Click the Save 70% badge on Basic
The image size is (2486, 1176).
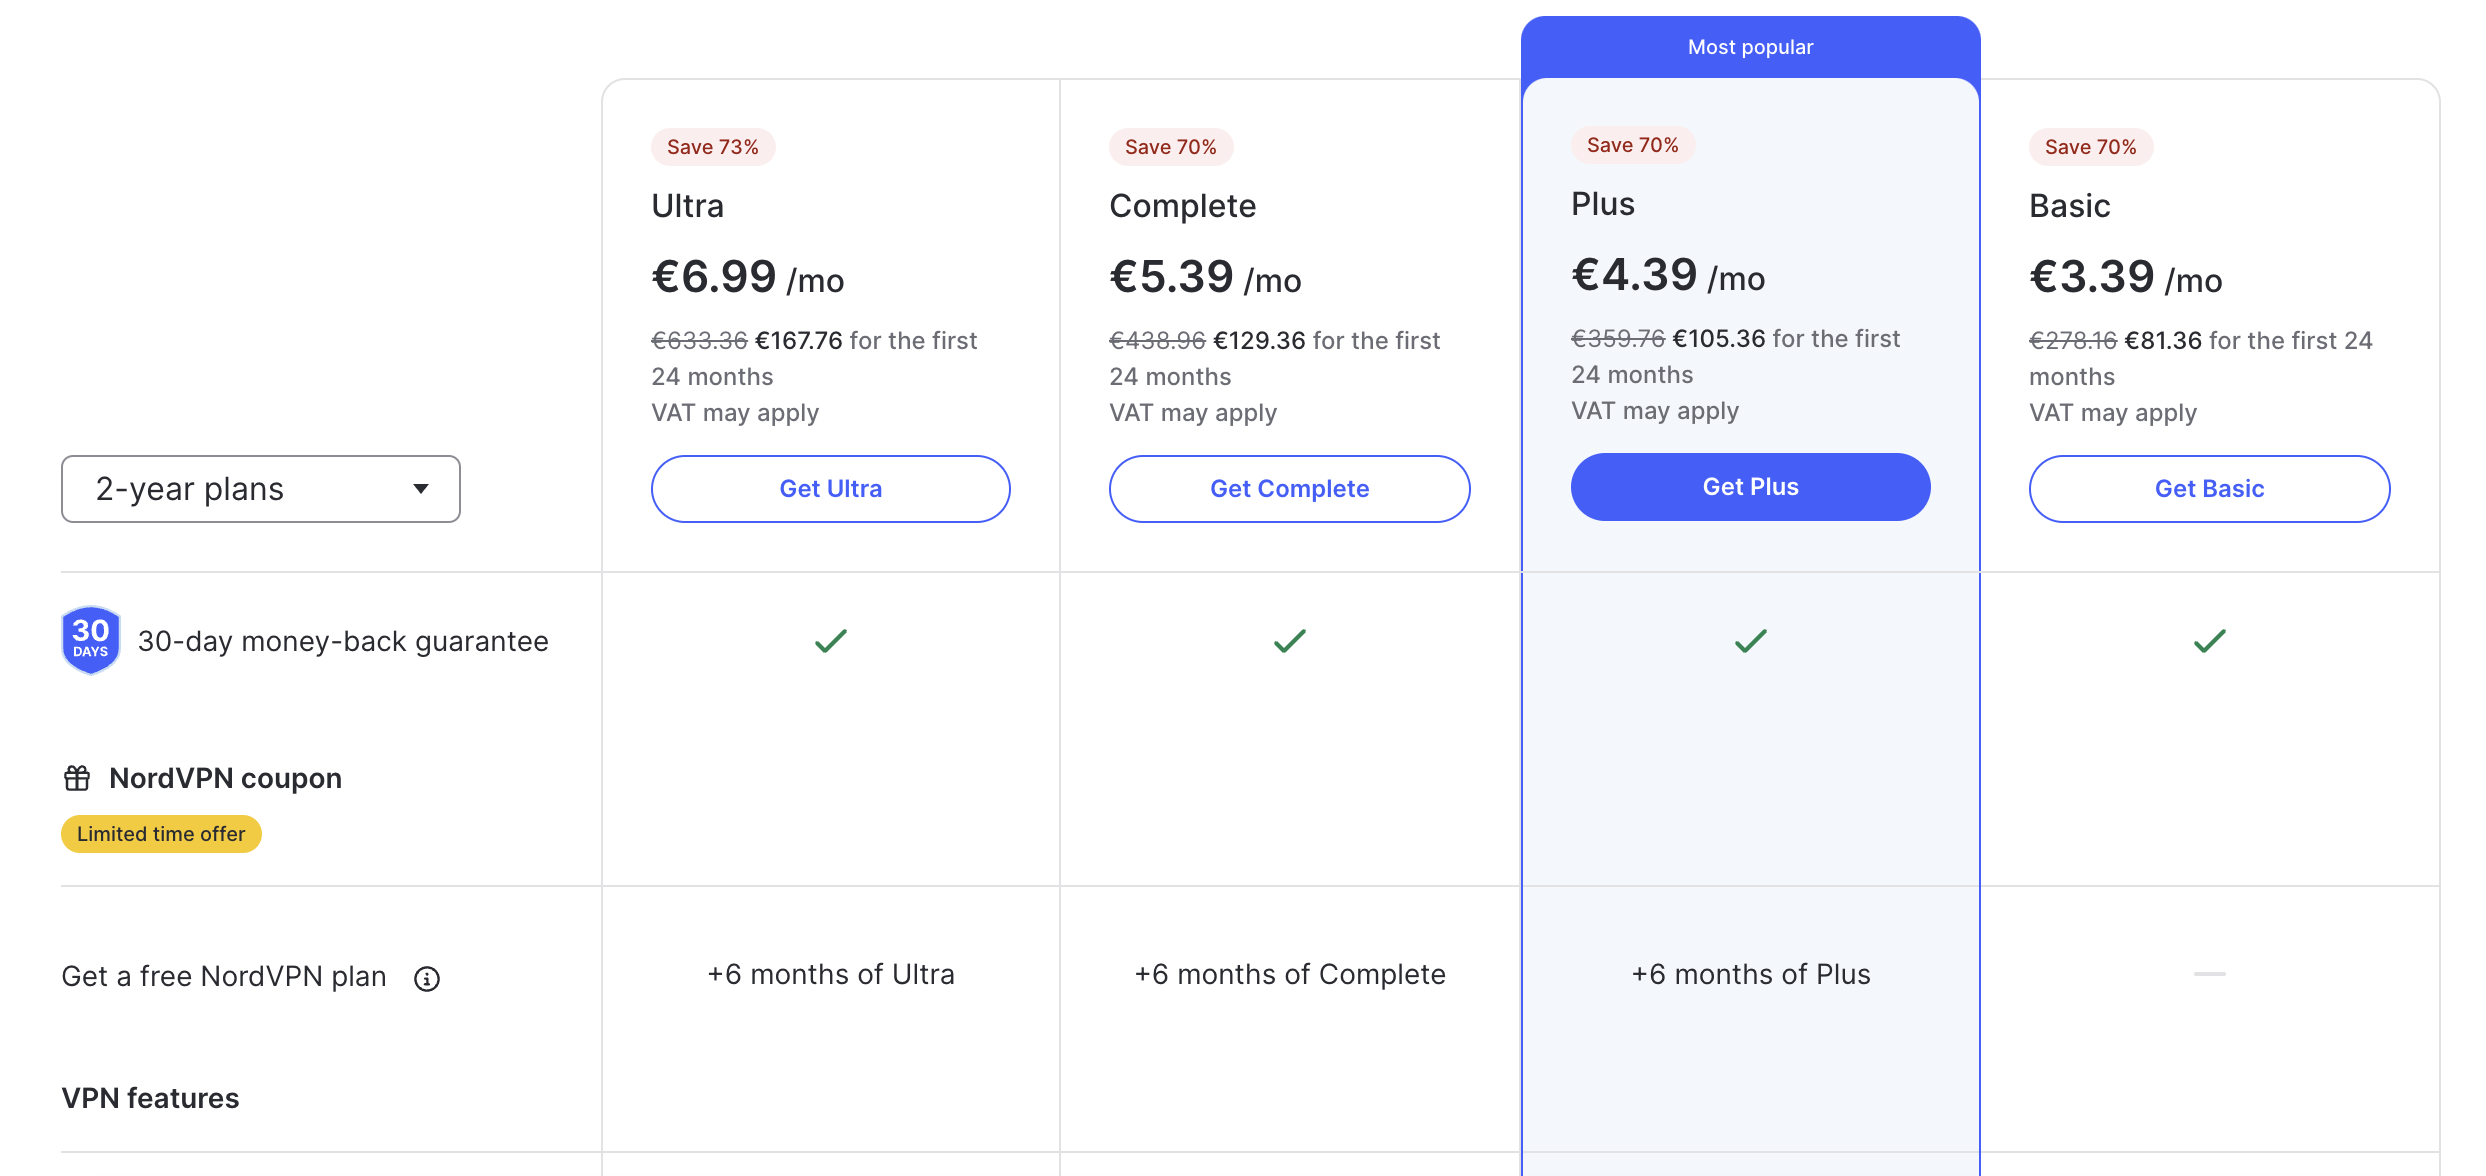[2090, 147]
